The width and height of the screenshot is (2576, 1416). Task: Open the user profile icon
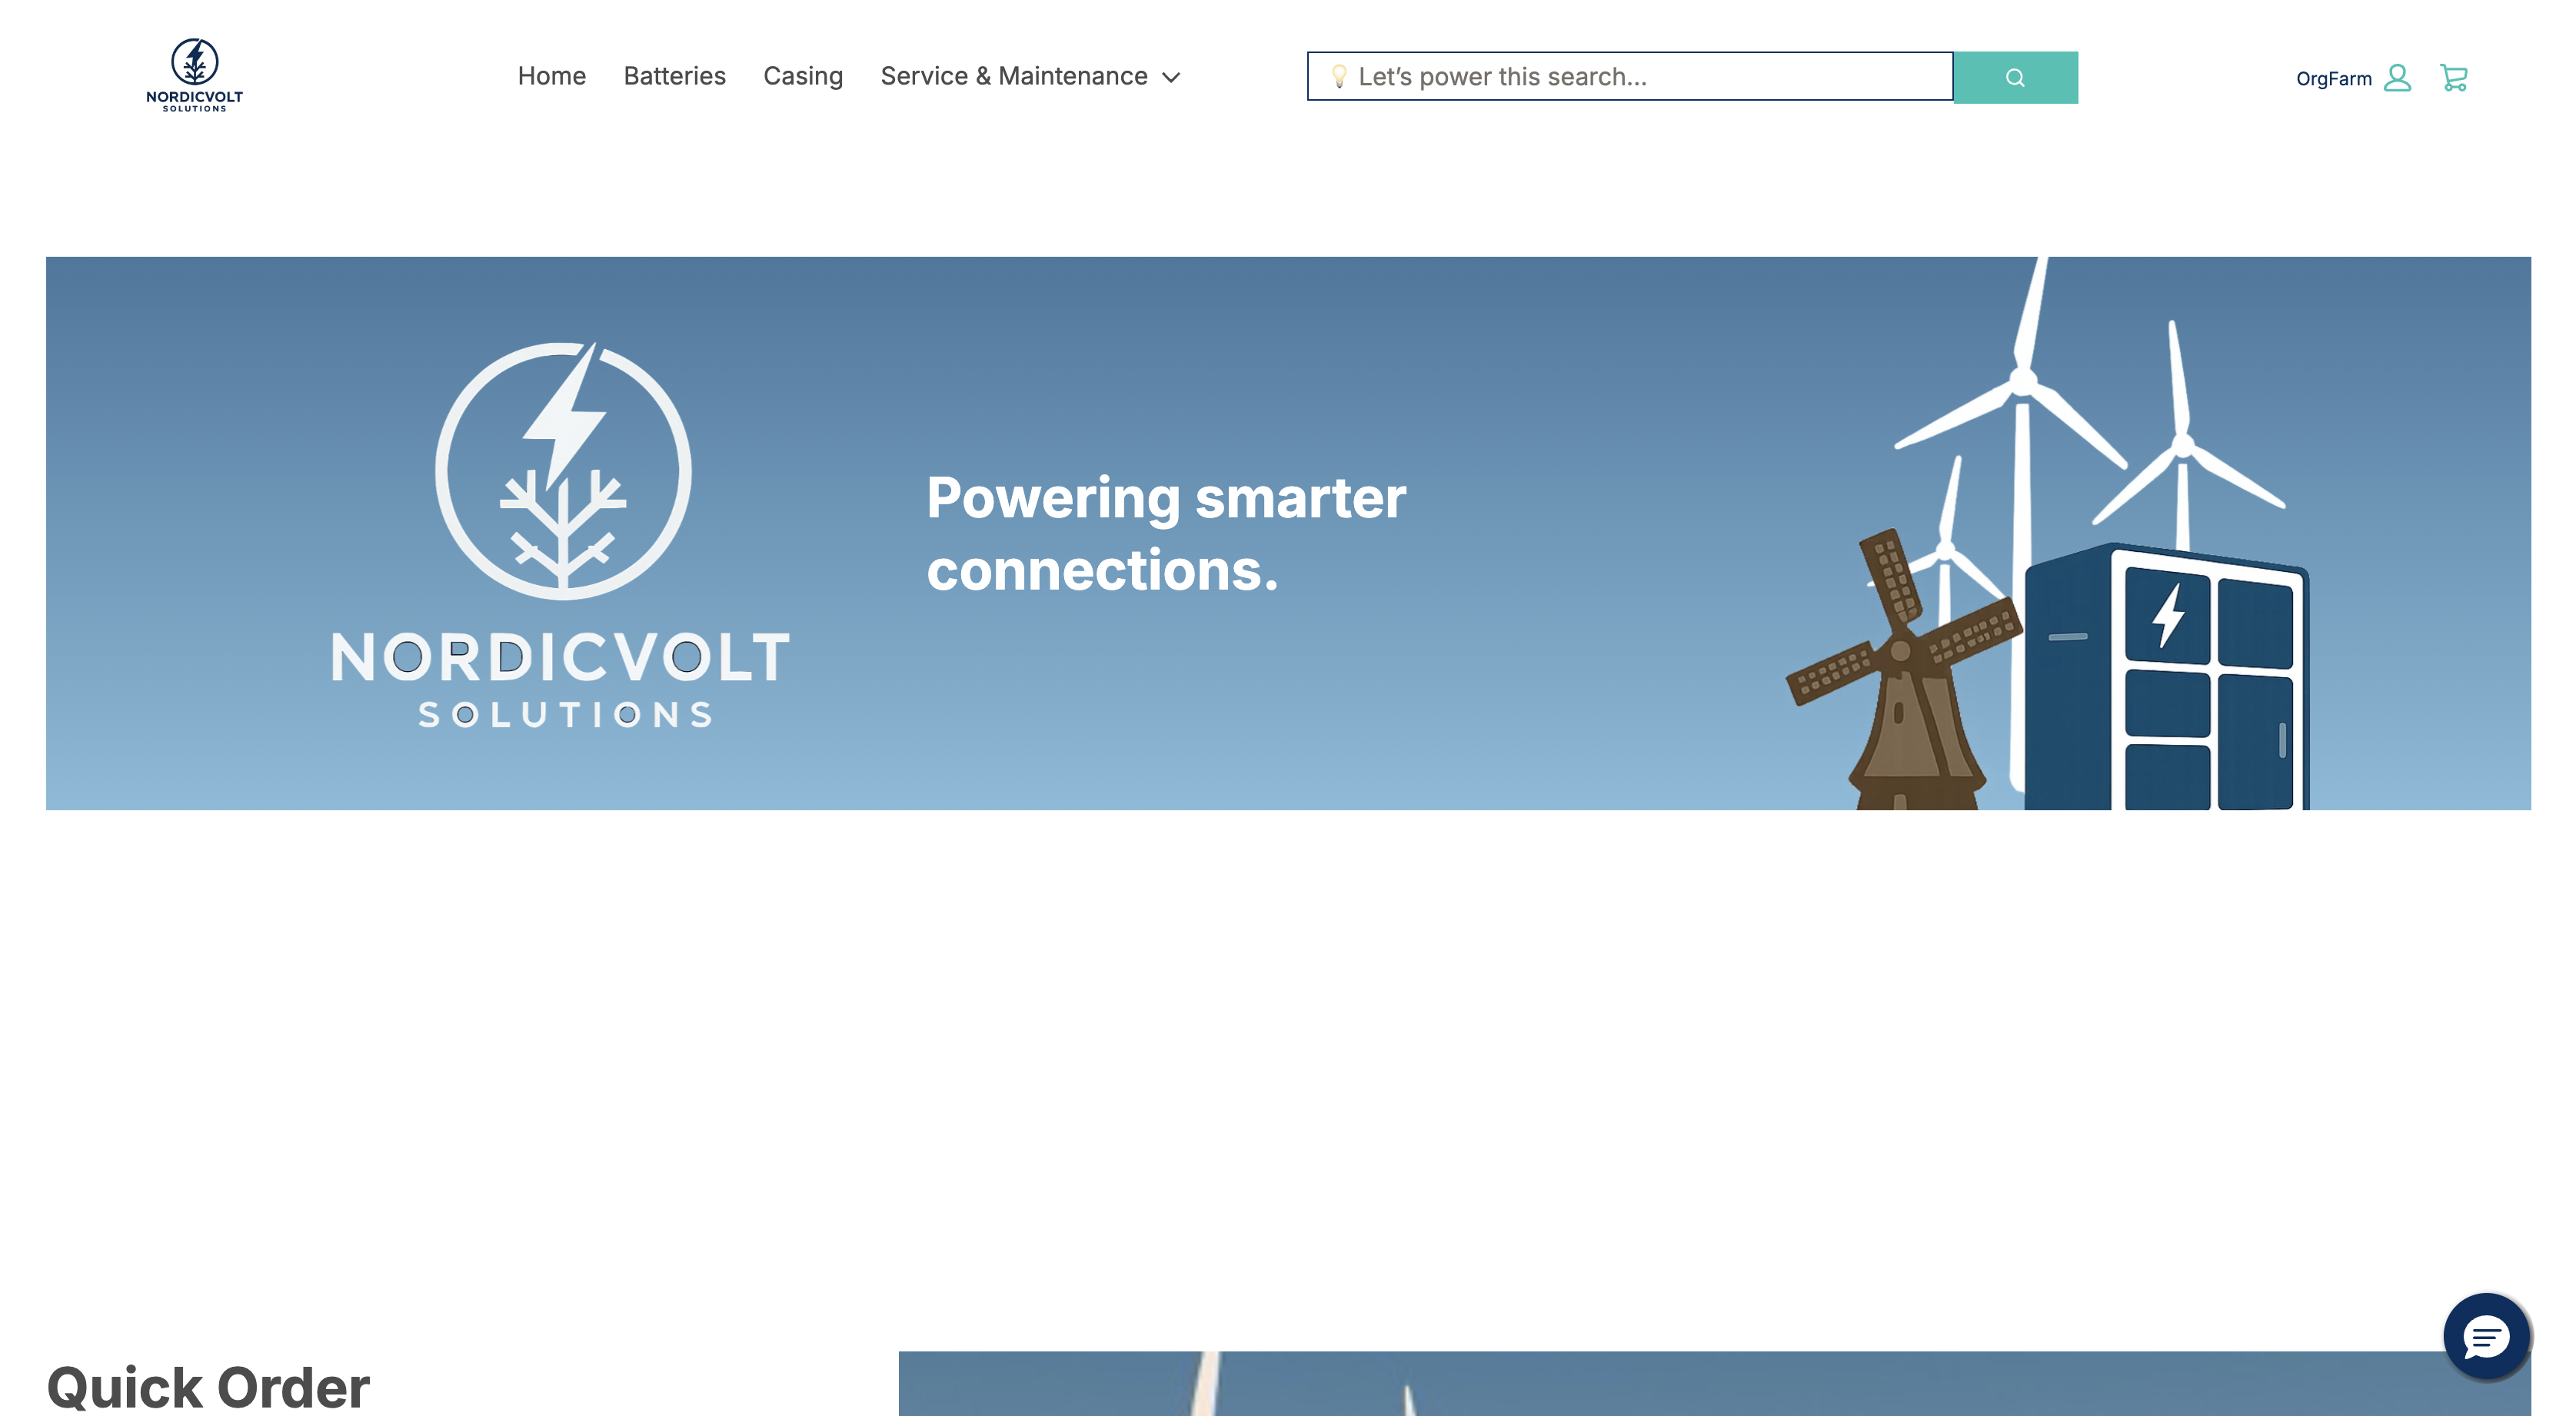point(2397,78)
